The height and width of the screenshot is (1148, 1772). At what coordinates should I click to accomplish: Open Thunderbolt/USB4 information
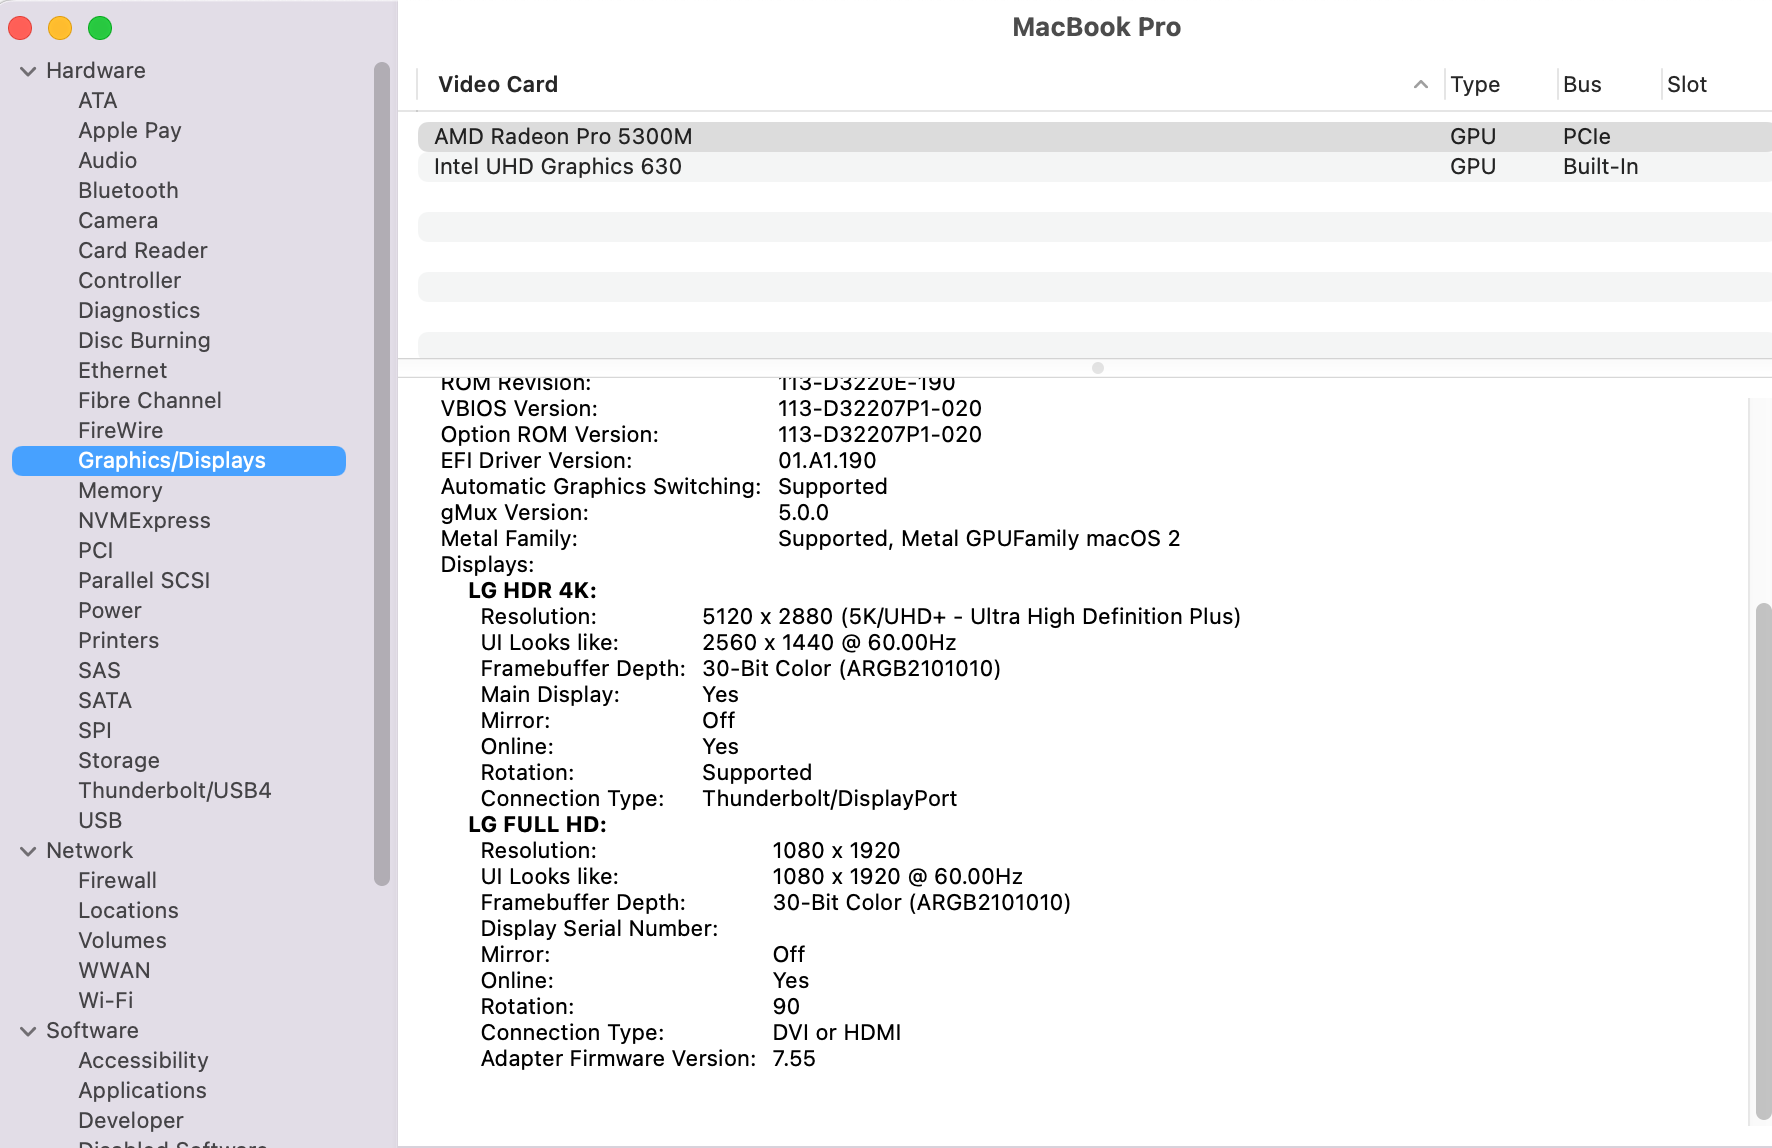coord(175,791)
